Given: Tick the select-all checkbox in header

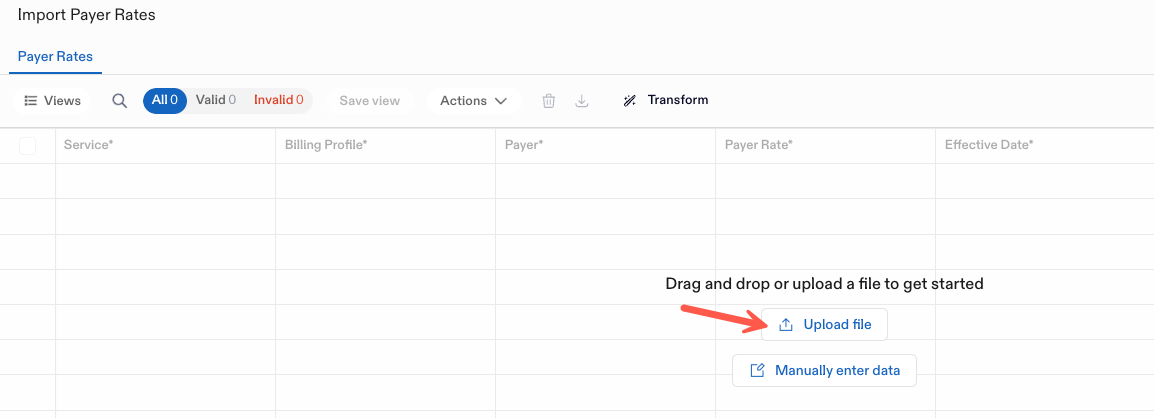Looking at the screenshot, I should (27, 146).
